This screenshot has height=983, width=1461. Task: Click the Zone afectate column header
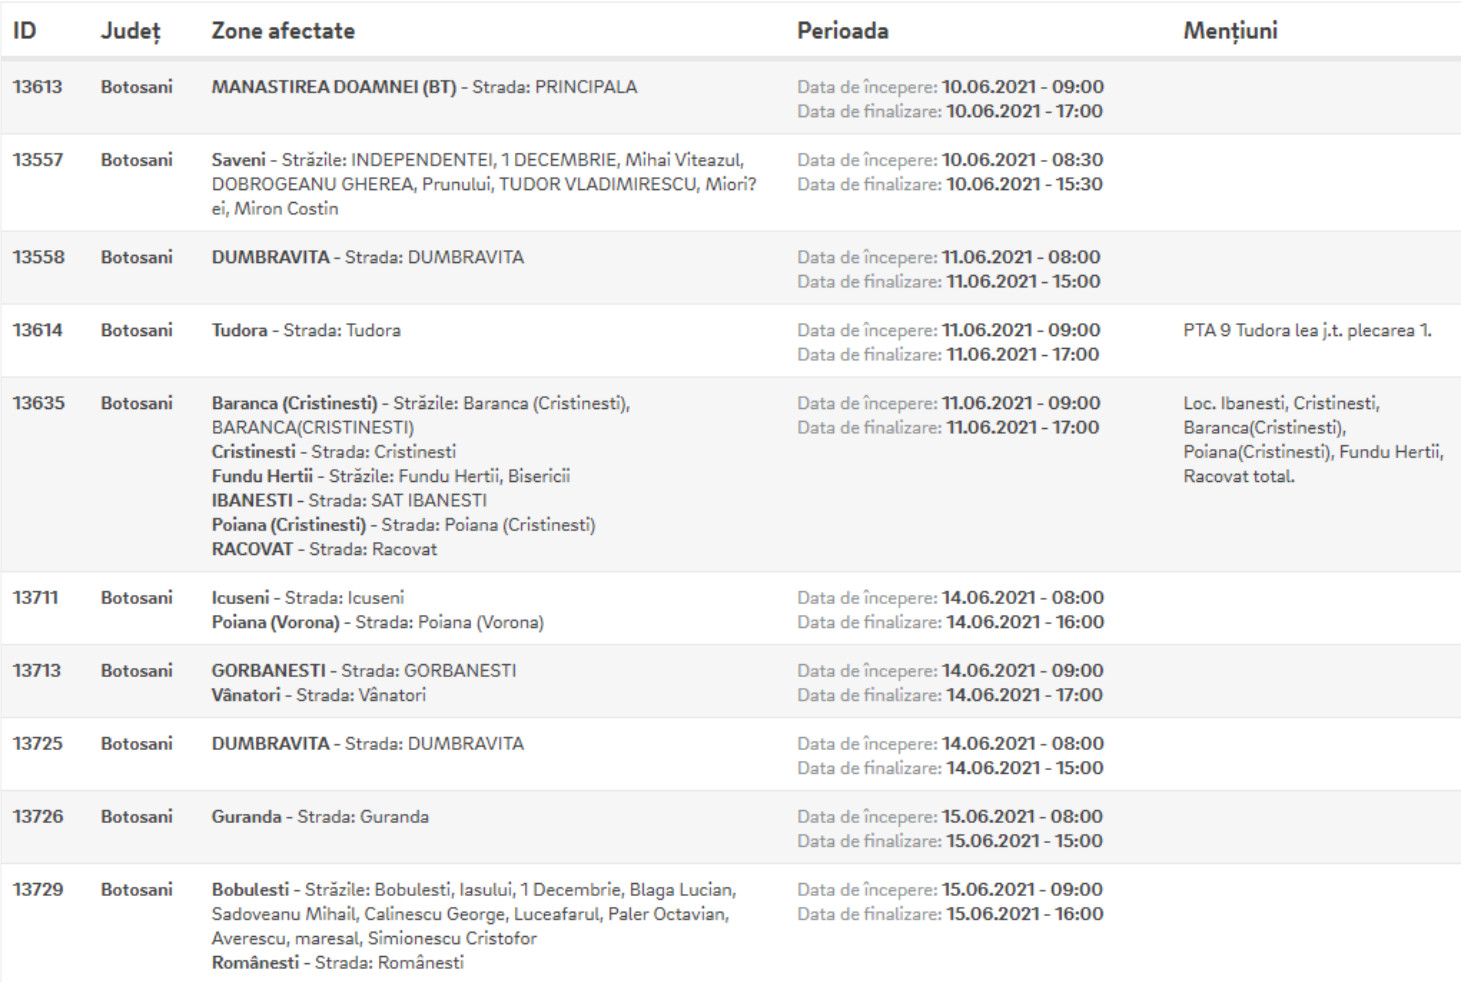(x=283, y=31)
